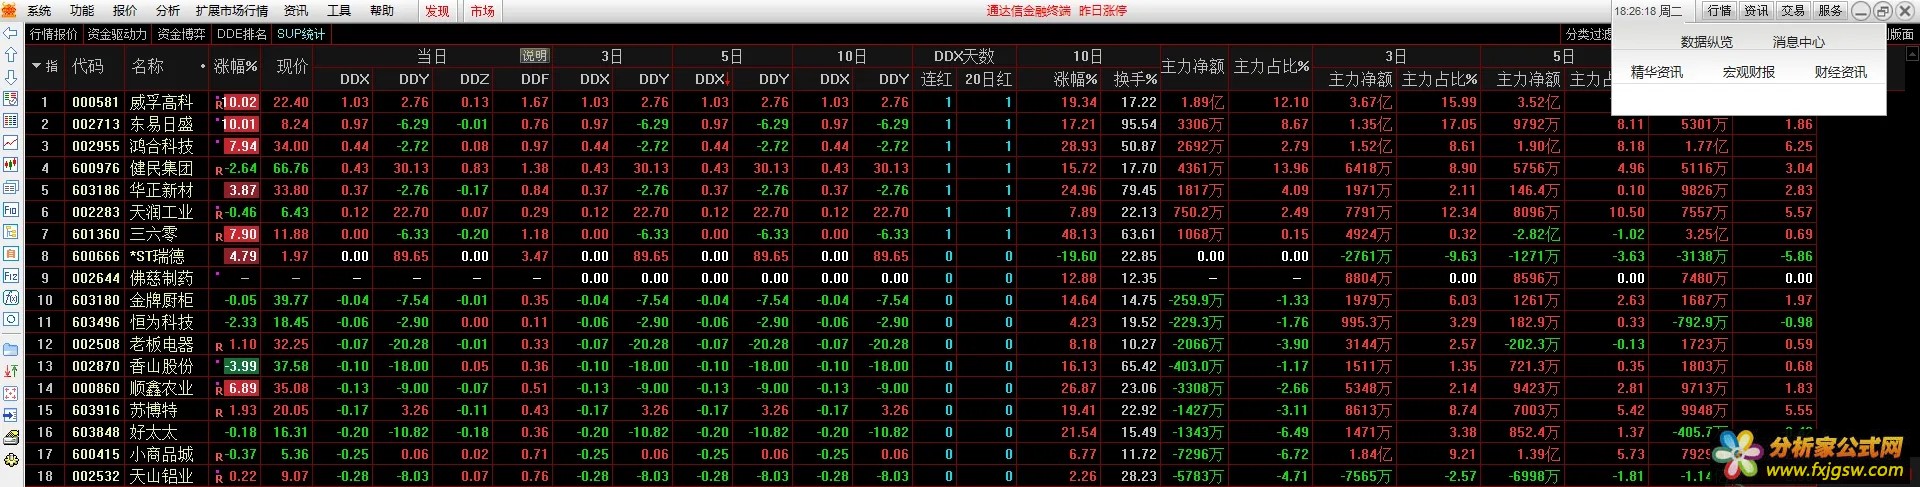Select the stock row 天山铝业
Image resolution: width=1920 pixels, height=487 pixels.
[161, 476]
